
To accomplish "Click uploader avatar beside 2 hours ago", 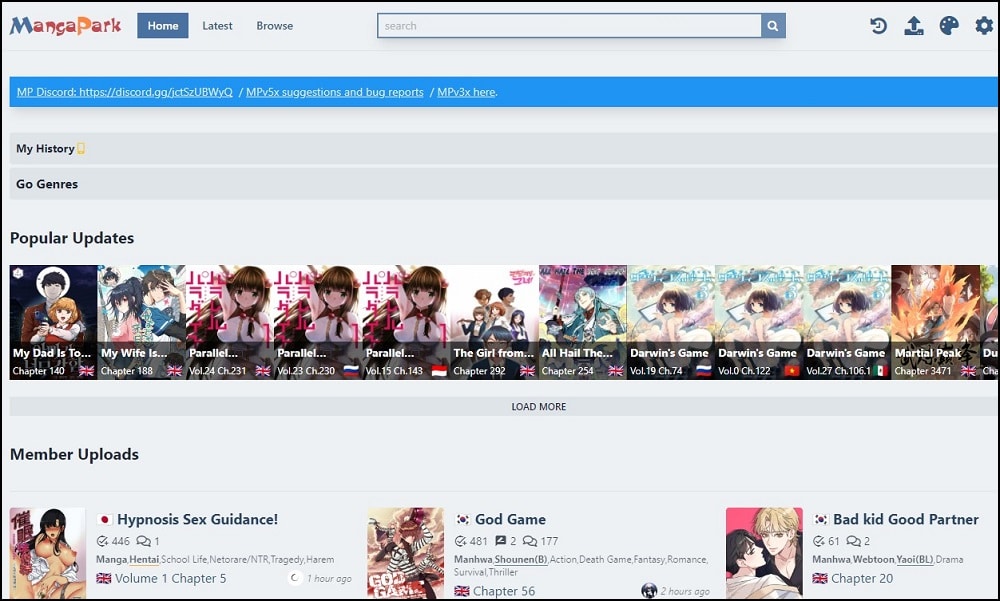I will point(649,591).
